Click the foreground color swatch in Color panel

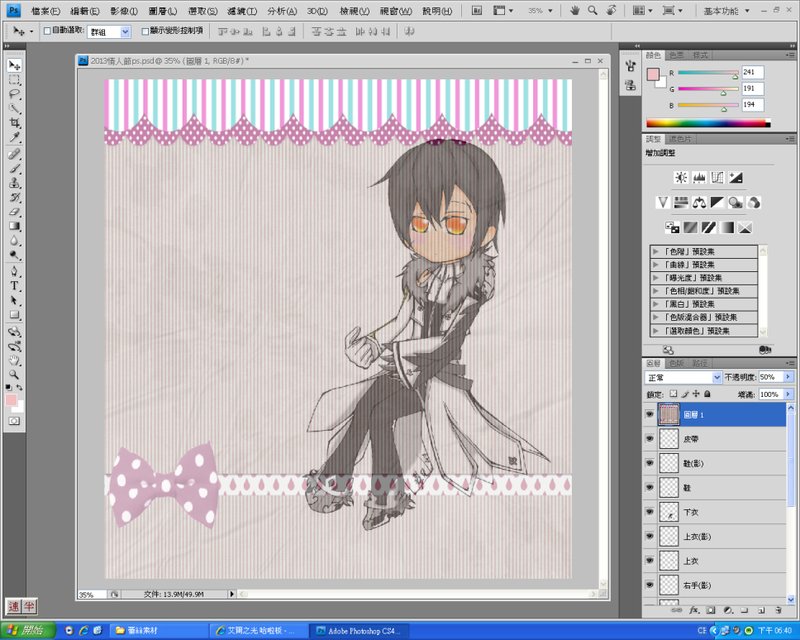(653, 75)
